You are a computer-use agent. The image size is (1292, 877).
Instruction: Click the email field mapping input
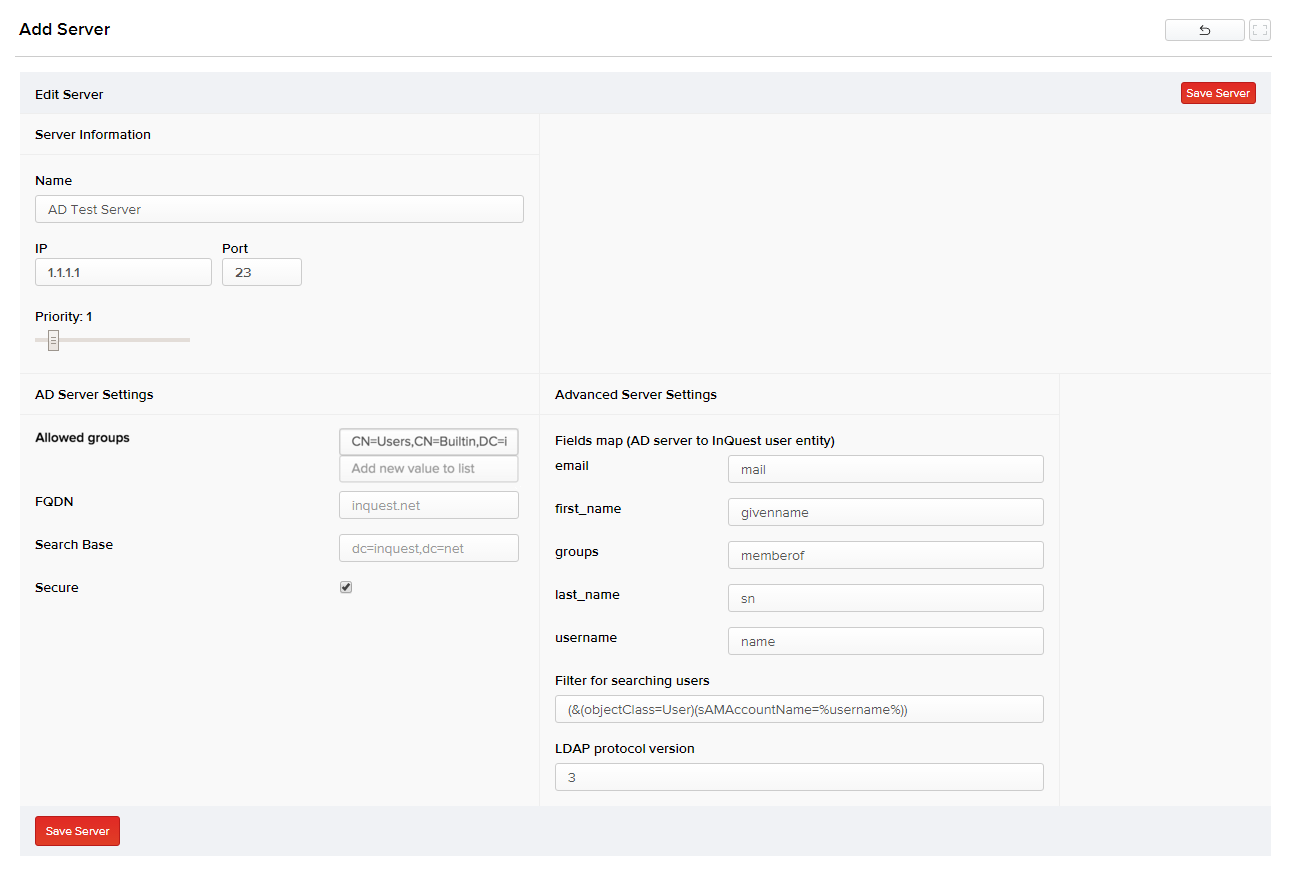885,469
